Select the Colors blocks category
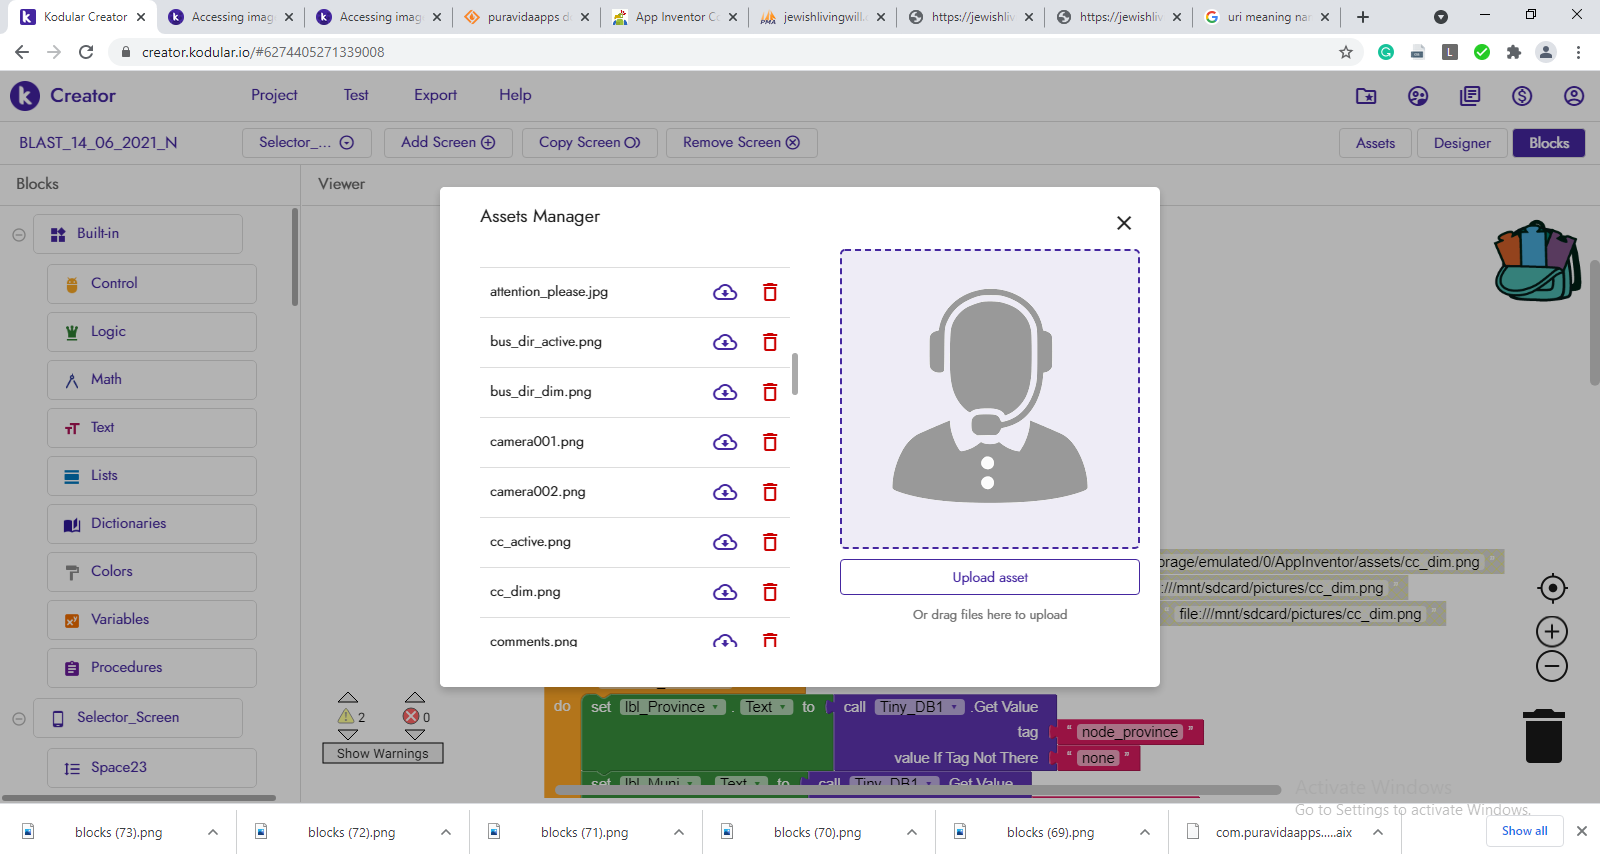The image size is (1600, 860). [x=111, y=571]
